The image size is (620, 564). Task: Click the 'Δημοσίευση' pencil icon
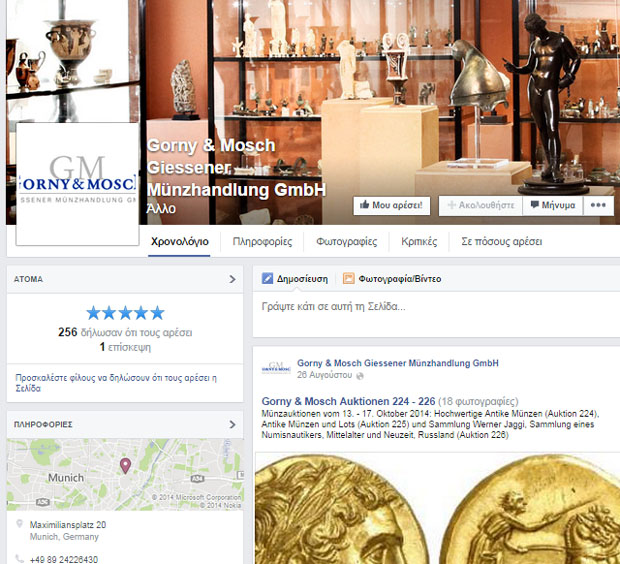267,279
